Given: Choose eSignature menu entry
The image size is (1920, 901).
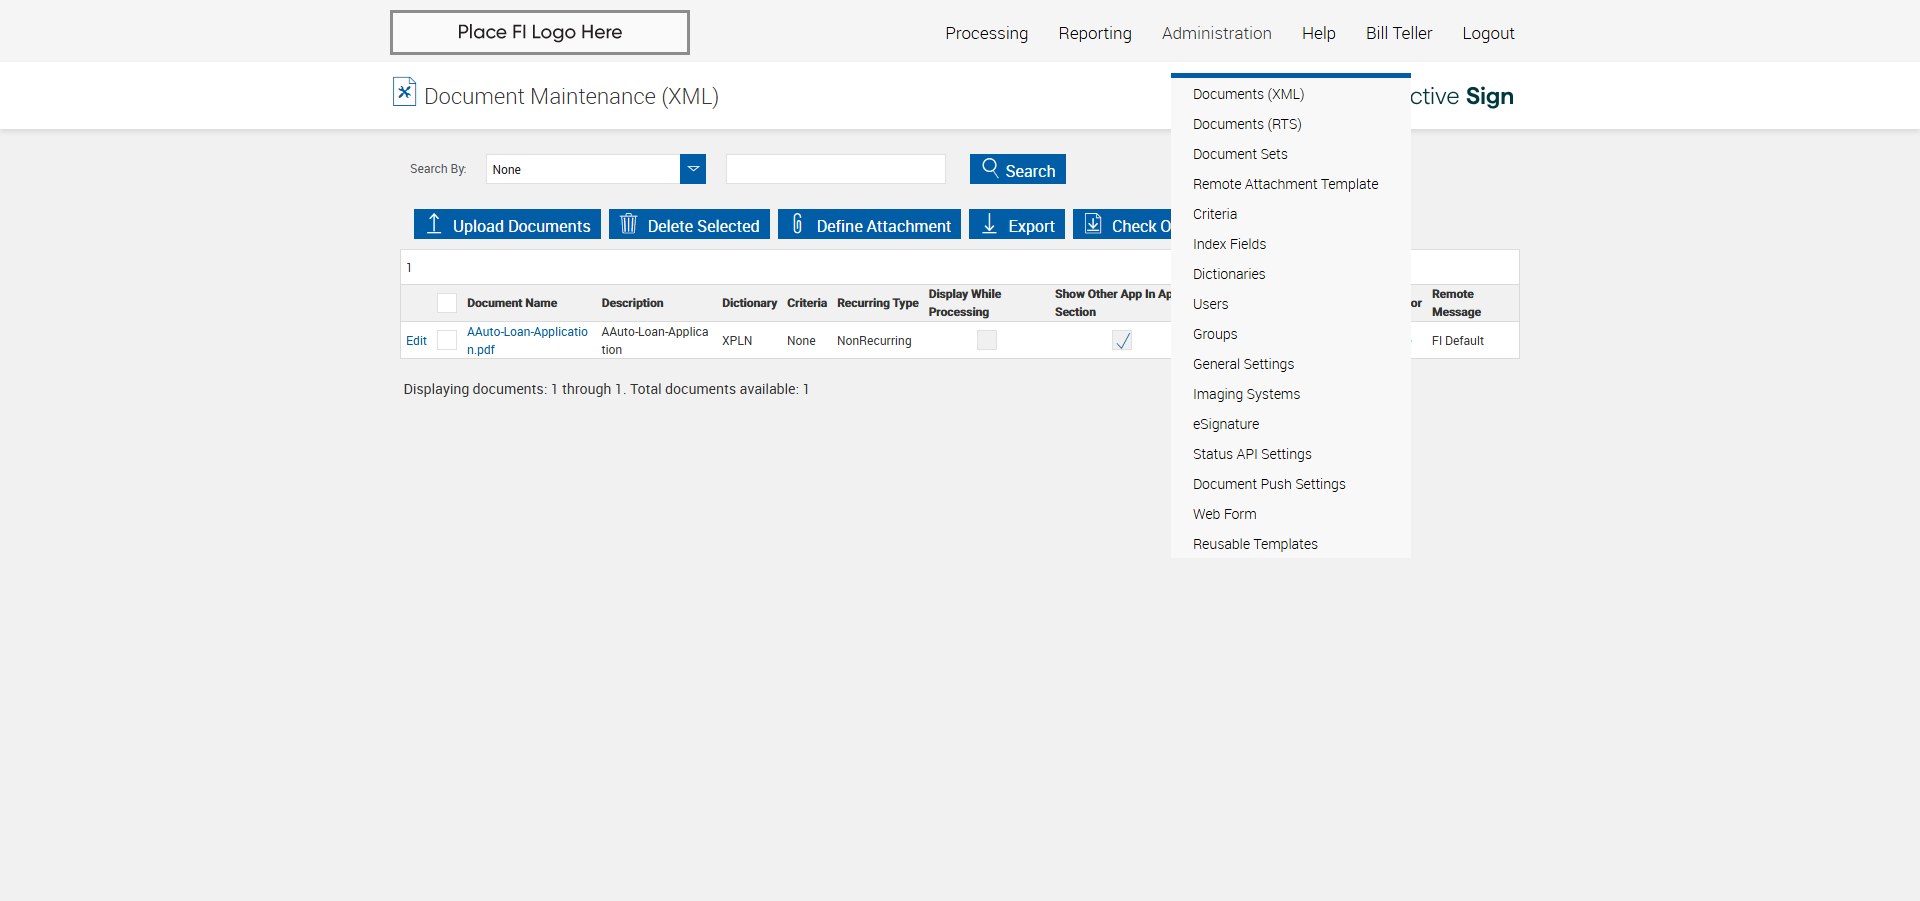Looking at the screenshot, I should pos(1226,424).
